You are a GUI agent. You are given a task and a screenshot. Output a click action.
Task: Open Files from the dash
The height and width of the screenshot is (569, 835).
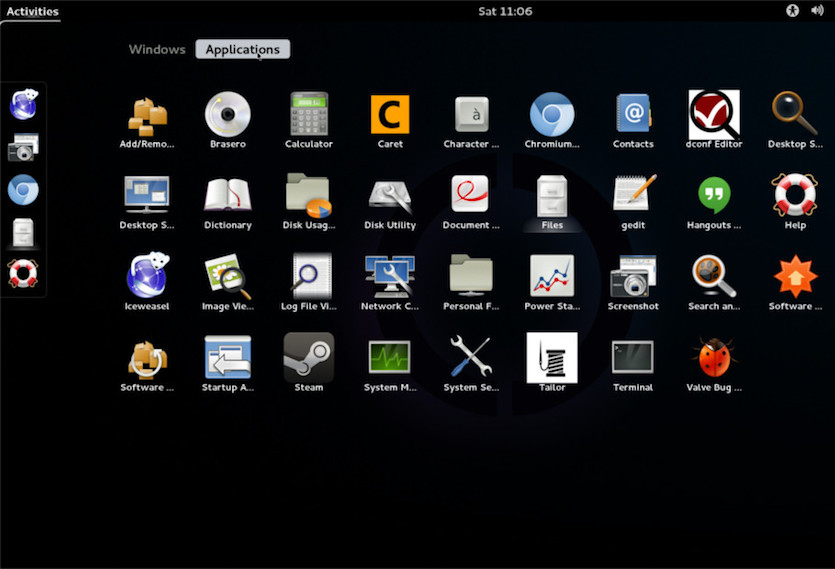(x=23, y=232)
